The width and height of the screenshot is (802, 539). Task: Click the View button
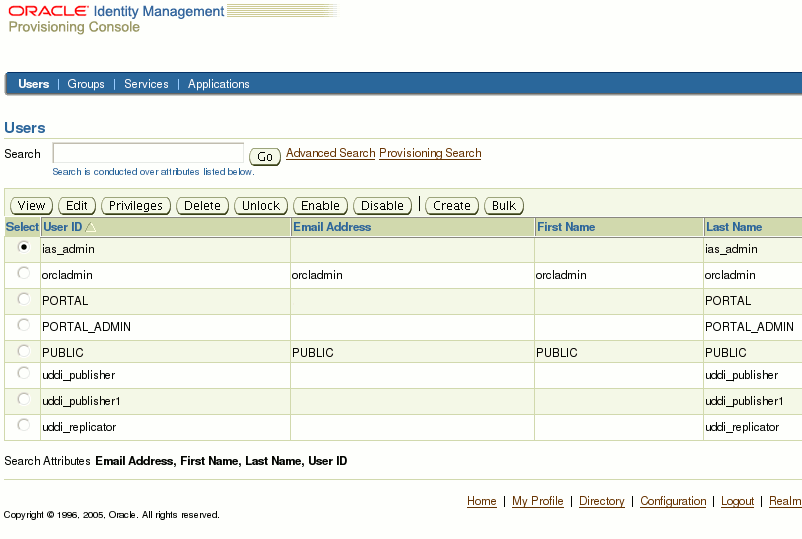coord(31,206)
